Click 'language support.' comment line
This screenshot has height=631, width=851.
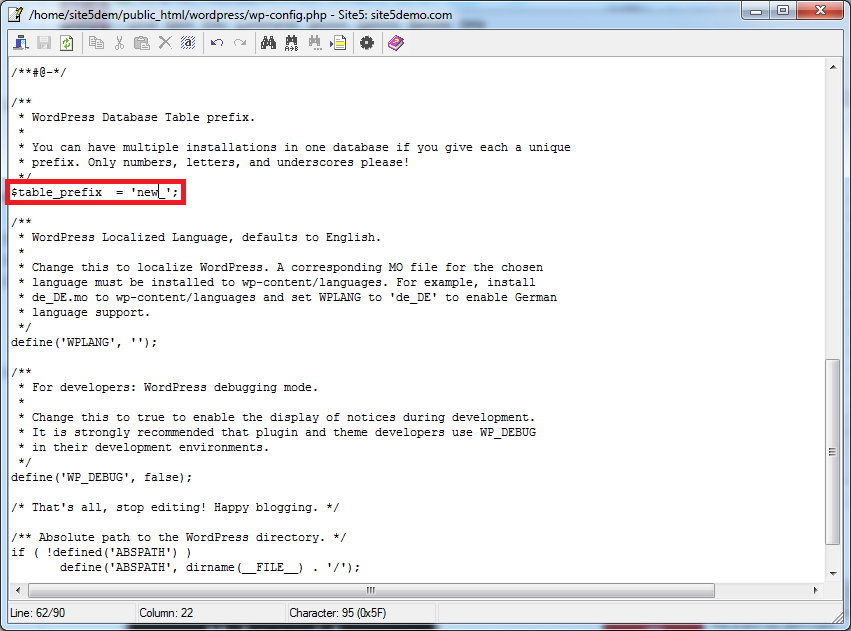tap(84, 313)
